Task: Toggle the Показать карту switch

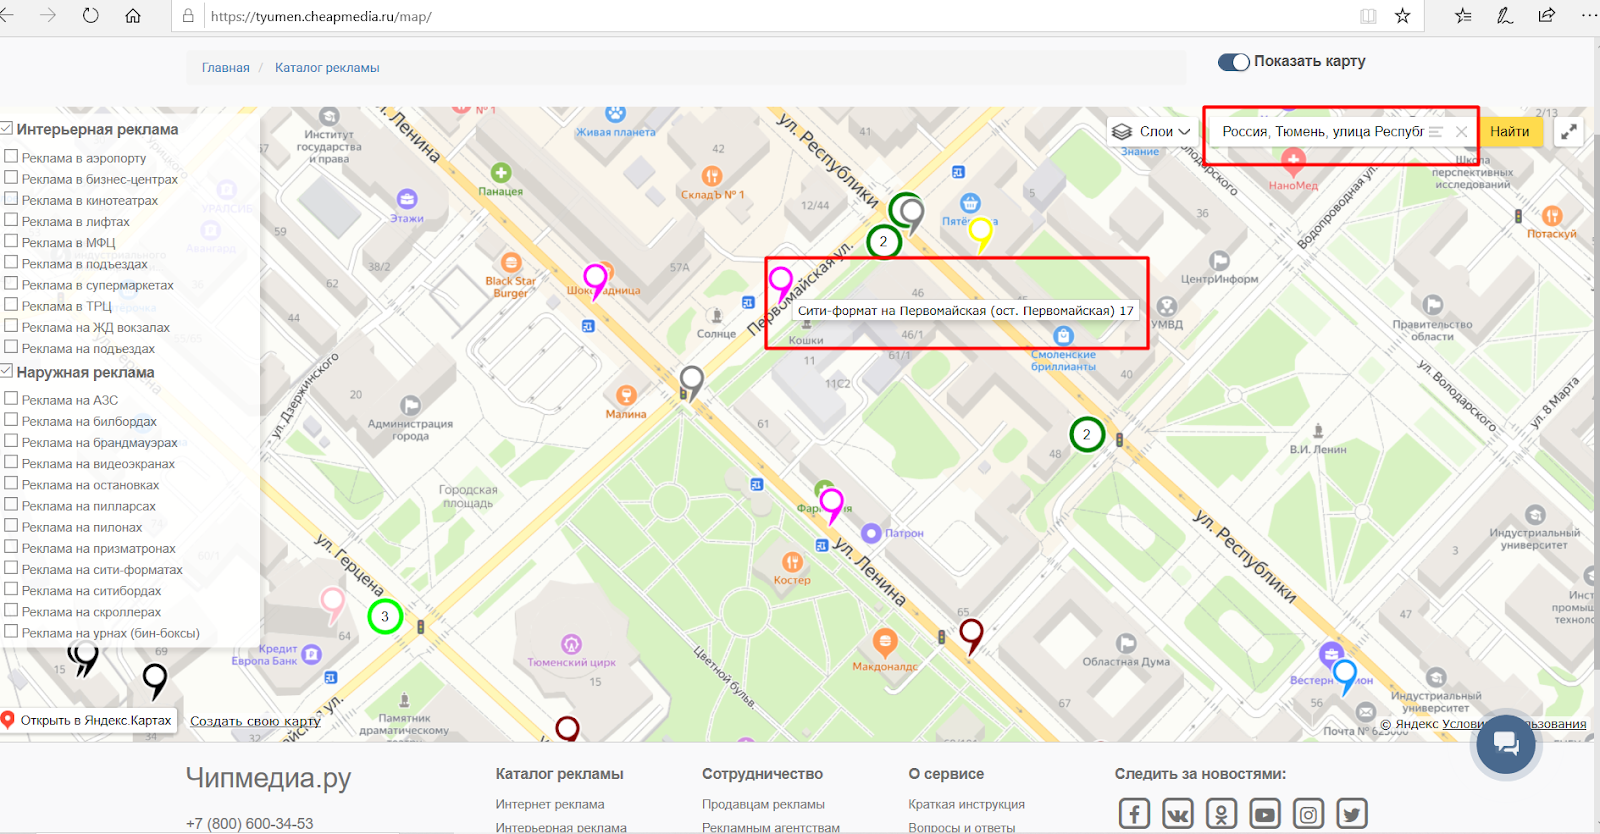Action: tap(1234, 62)
